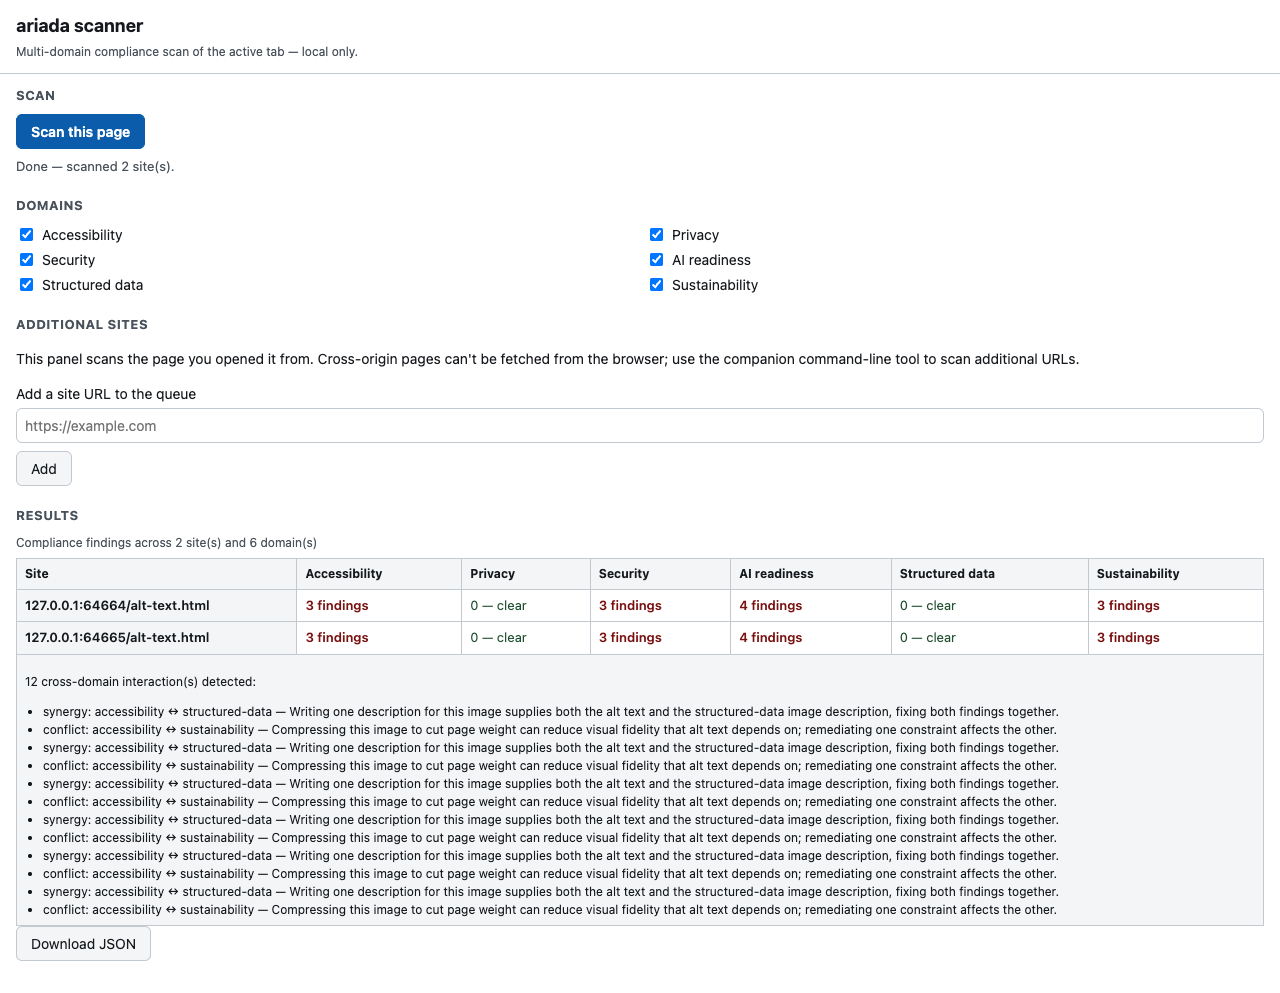The width and height of the screenshot is (1280, 993).
Task: Toggle the Privacy domain checkbox
Action: pyautogui.click(x=657, y=235)
